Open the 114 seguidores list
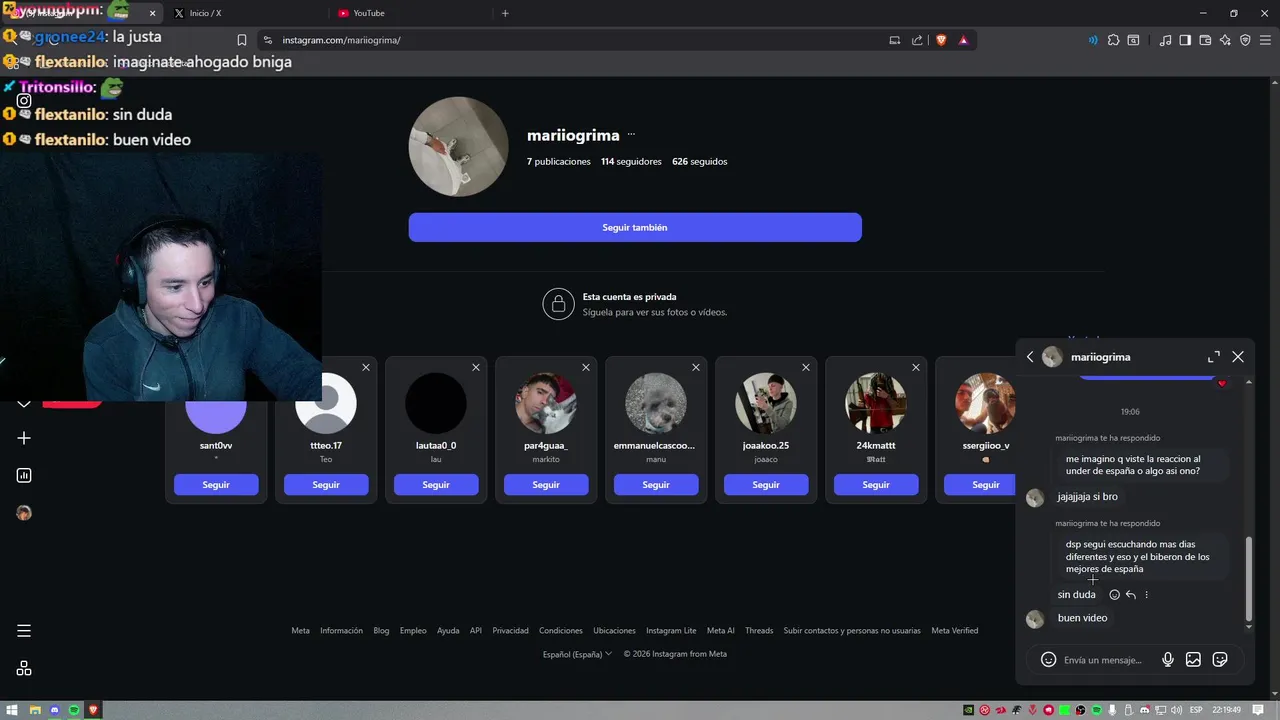 [631, 161]
